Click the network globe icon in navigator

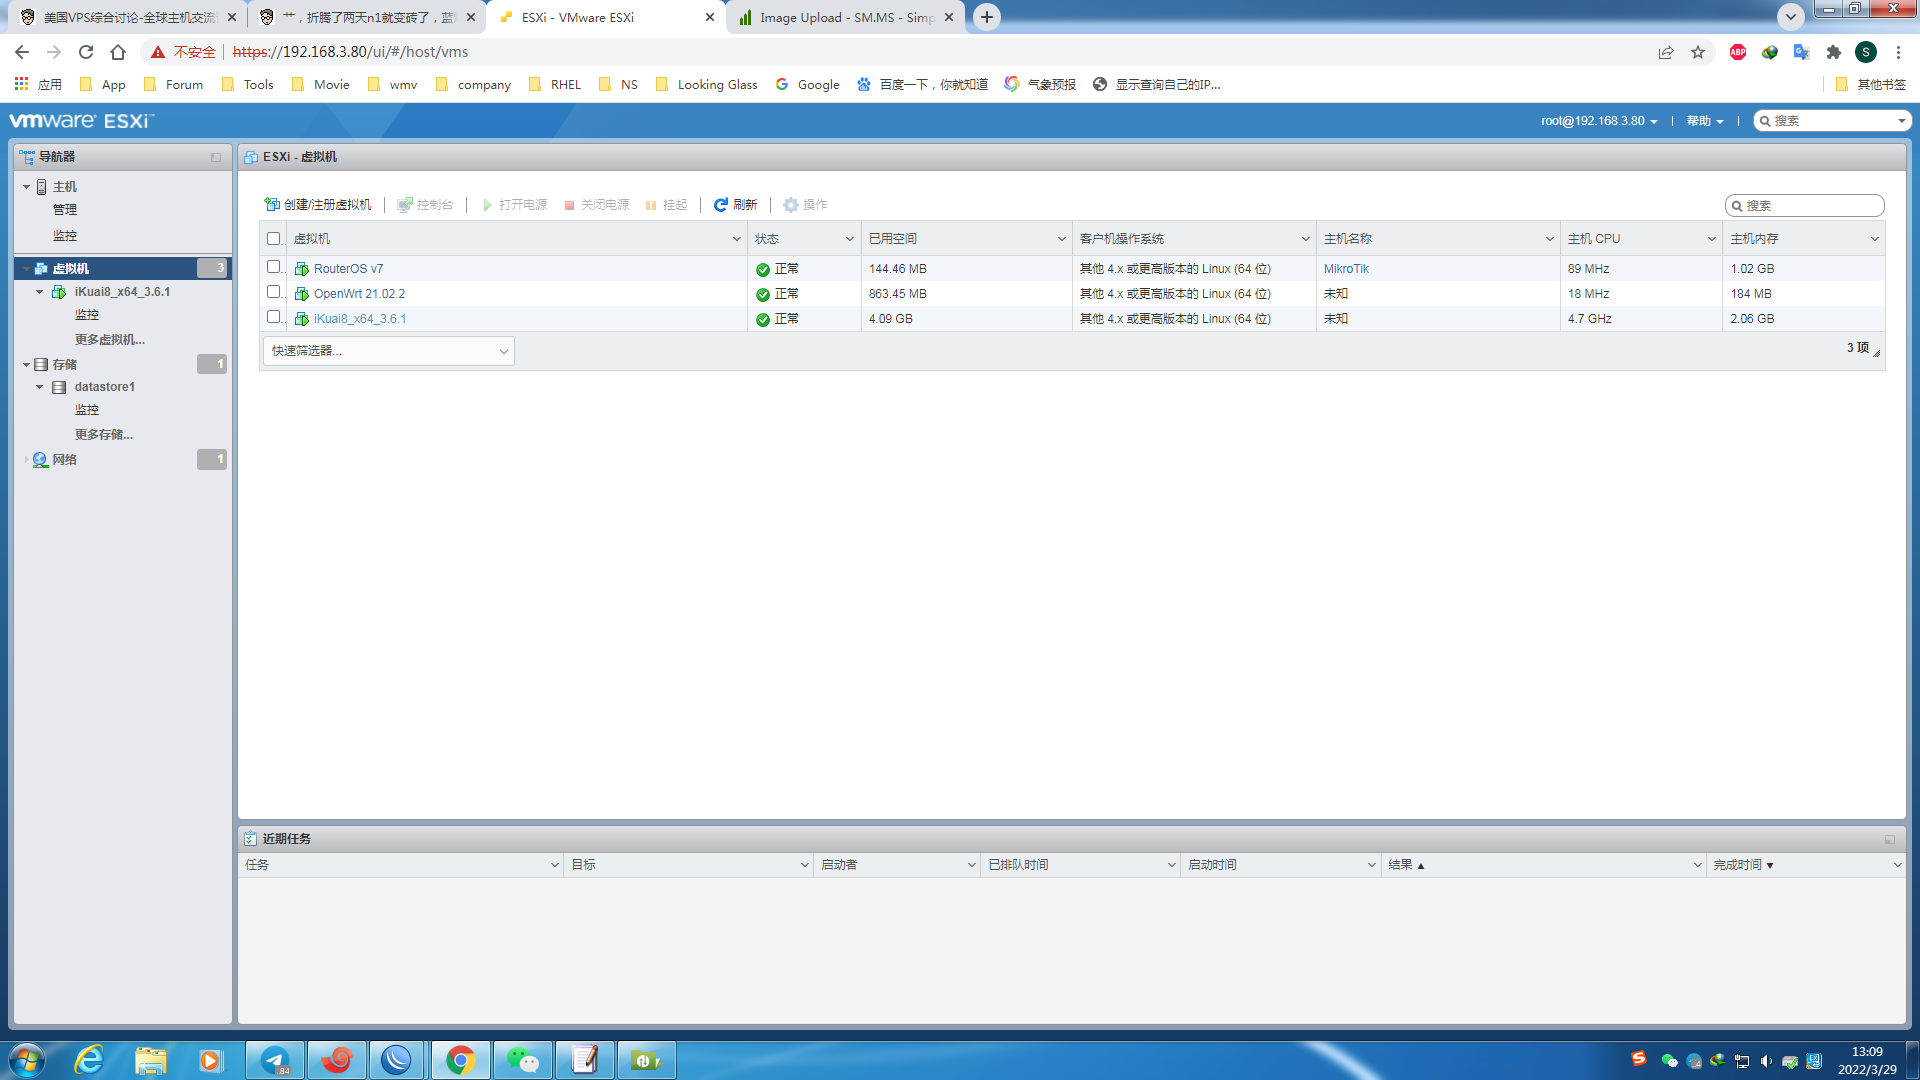point(40,460)
